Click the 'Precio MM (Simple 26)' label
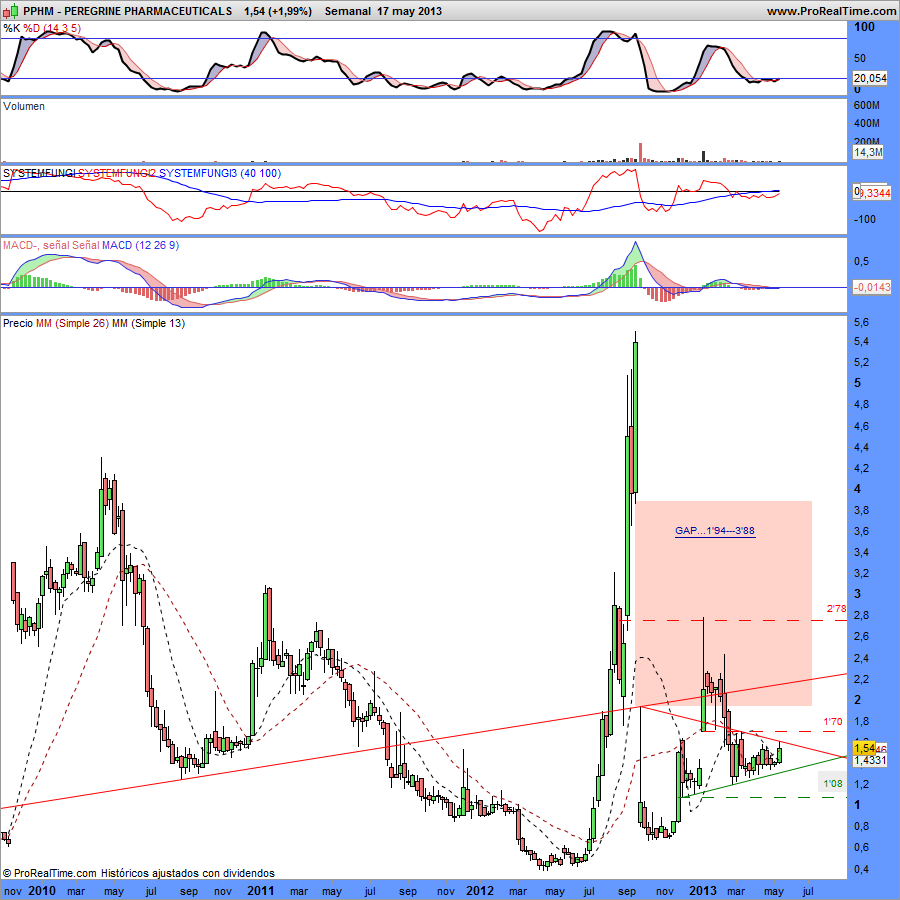 point(56,323)
